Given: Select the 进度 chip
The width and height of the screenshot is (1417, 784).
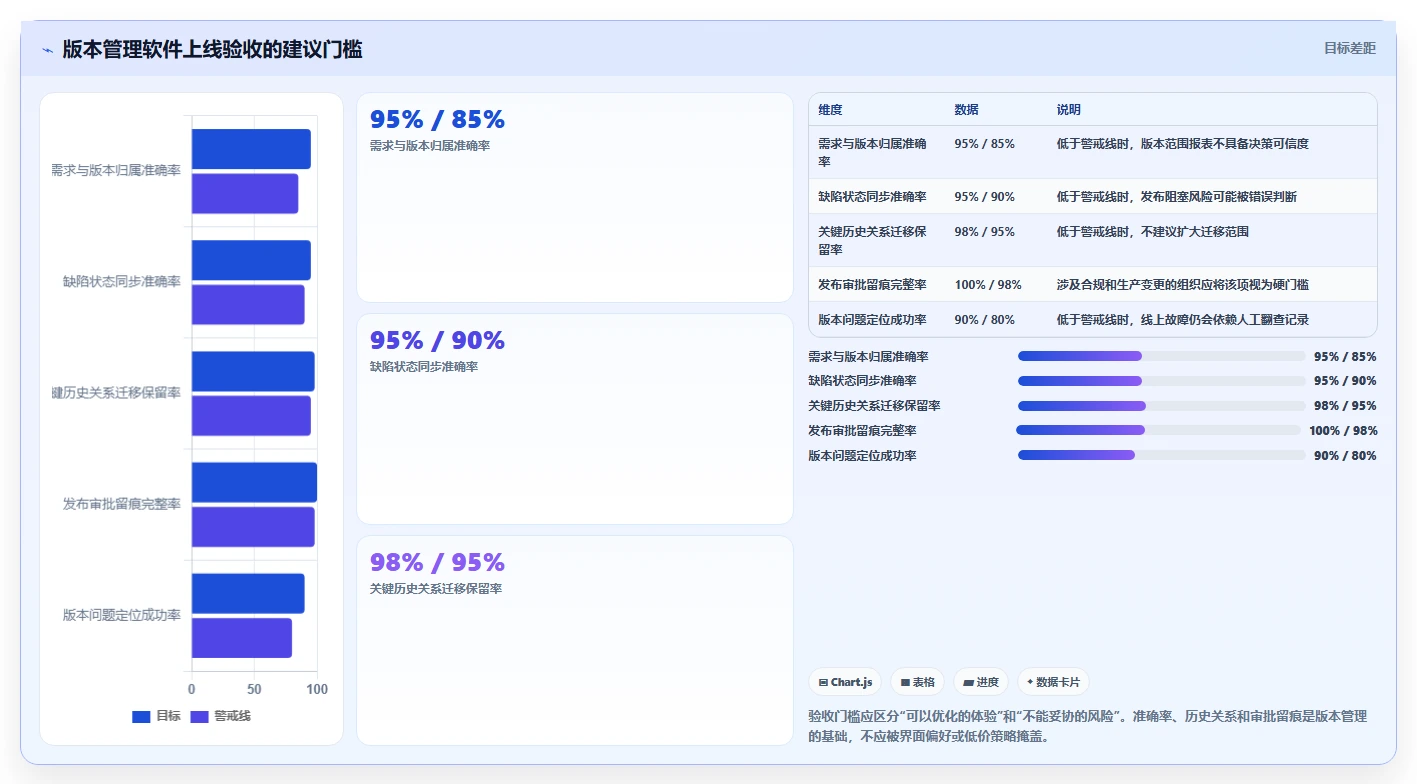Looking at the screenshot, I should click(x=980, y=682).
